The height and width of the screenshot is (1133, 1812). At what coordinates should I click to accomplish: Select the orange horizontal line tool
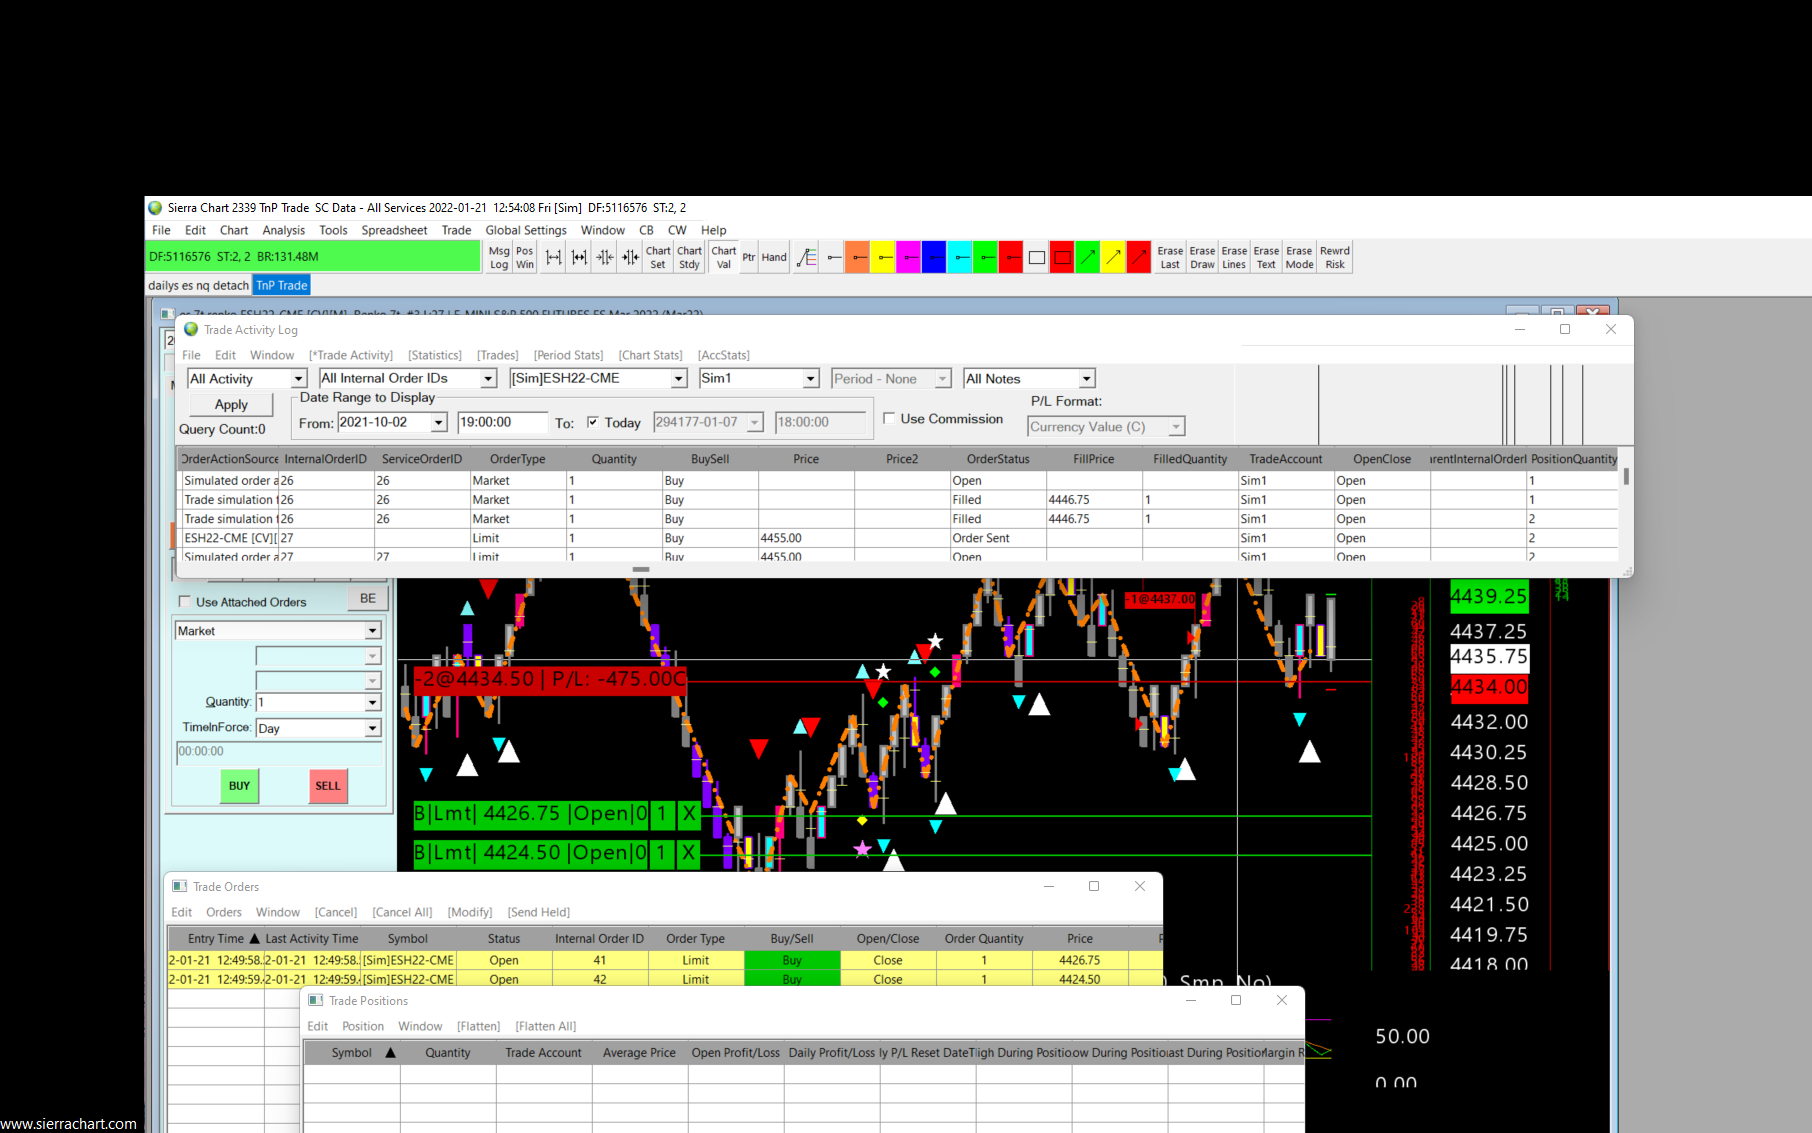point(858,258)
